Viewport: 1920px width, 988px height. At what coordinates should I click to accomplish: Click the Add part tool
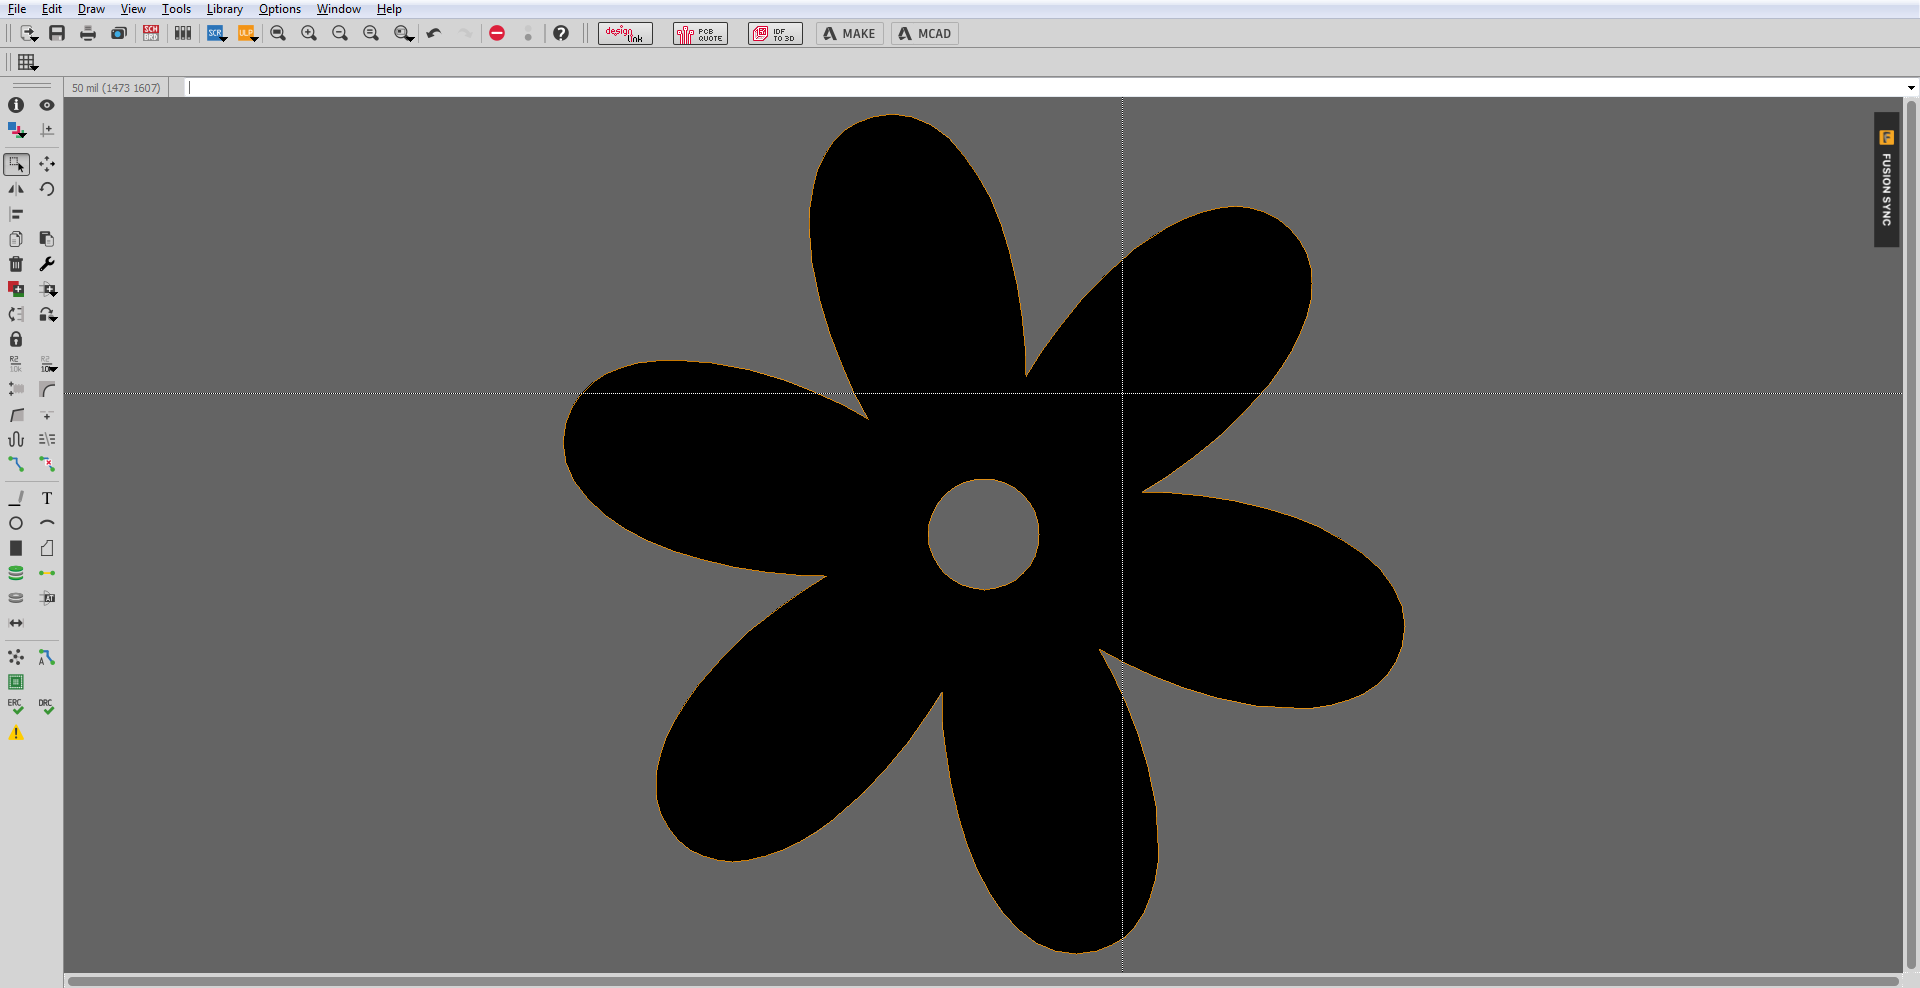click(16, 289)
